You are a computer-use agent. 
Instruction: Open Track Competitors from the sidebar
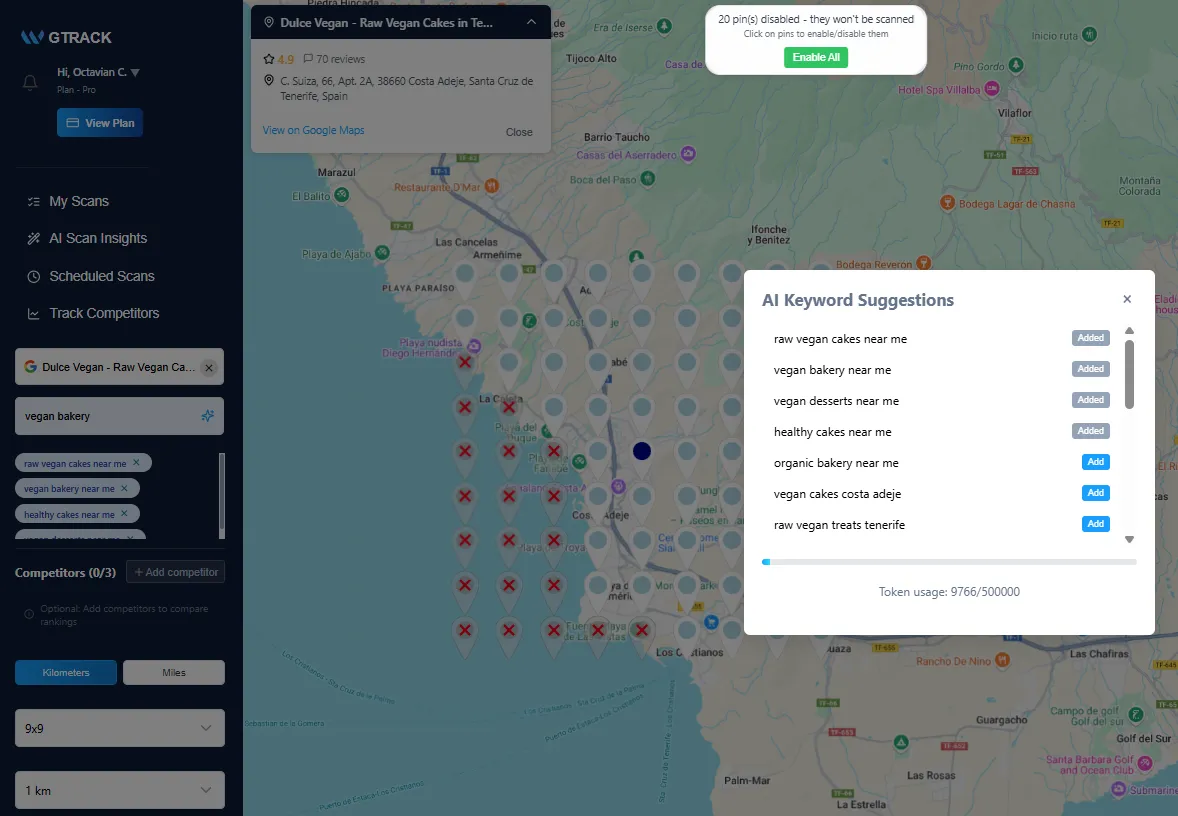point(104,313)
